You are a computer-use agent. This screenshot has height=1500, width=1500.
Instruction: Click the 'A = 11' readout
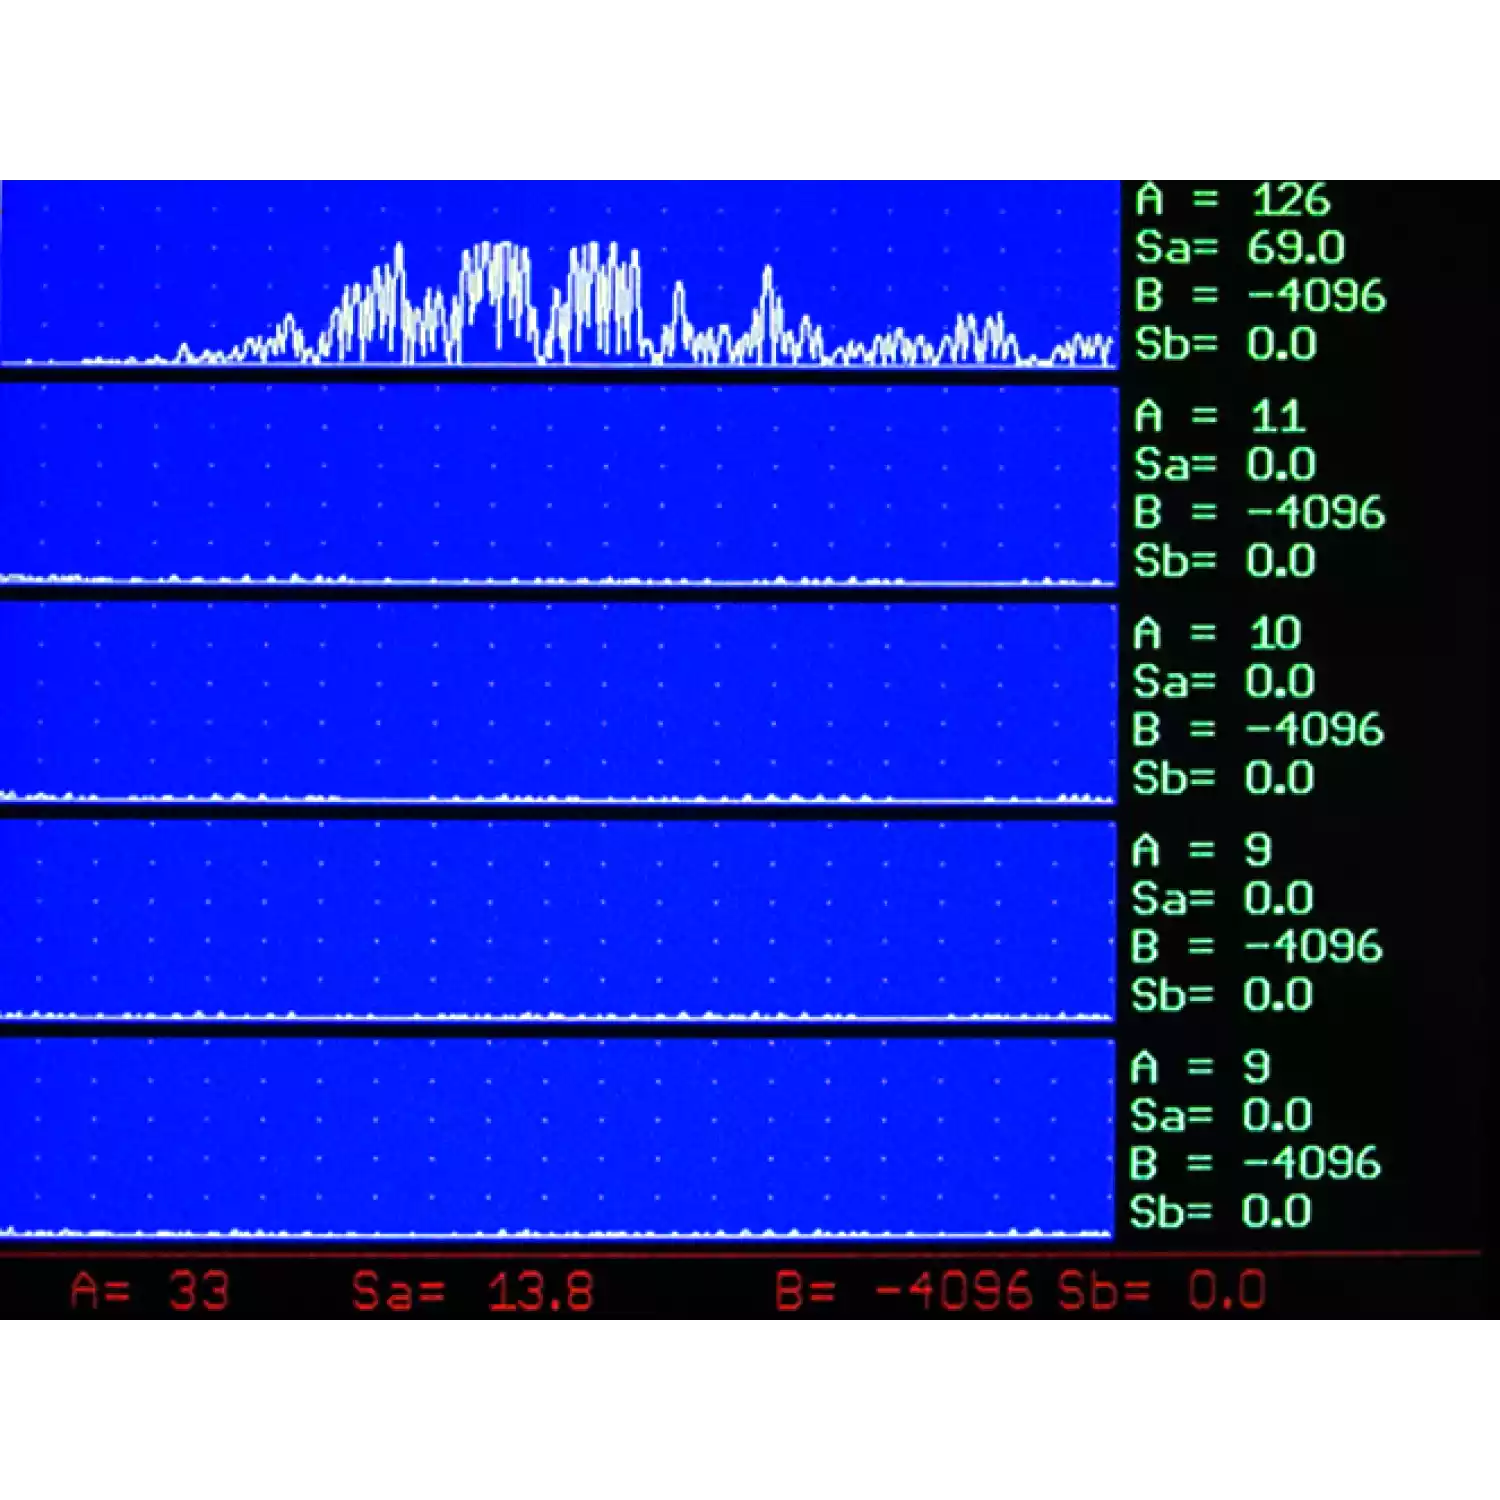1220,416
